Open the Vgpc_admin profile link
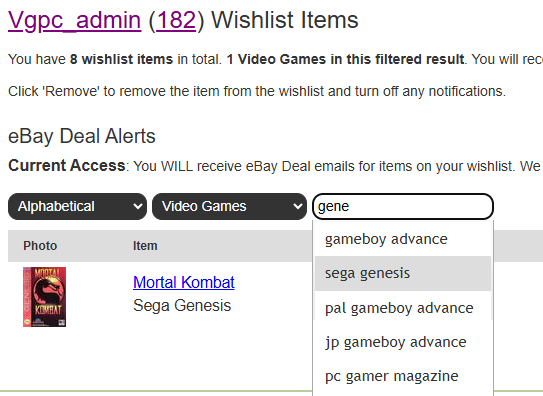This screenshot has width=543, height=396. point(74,20)
